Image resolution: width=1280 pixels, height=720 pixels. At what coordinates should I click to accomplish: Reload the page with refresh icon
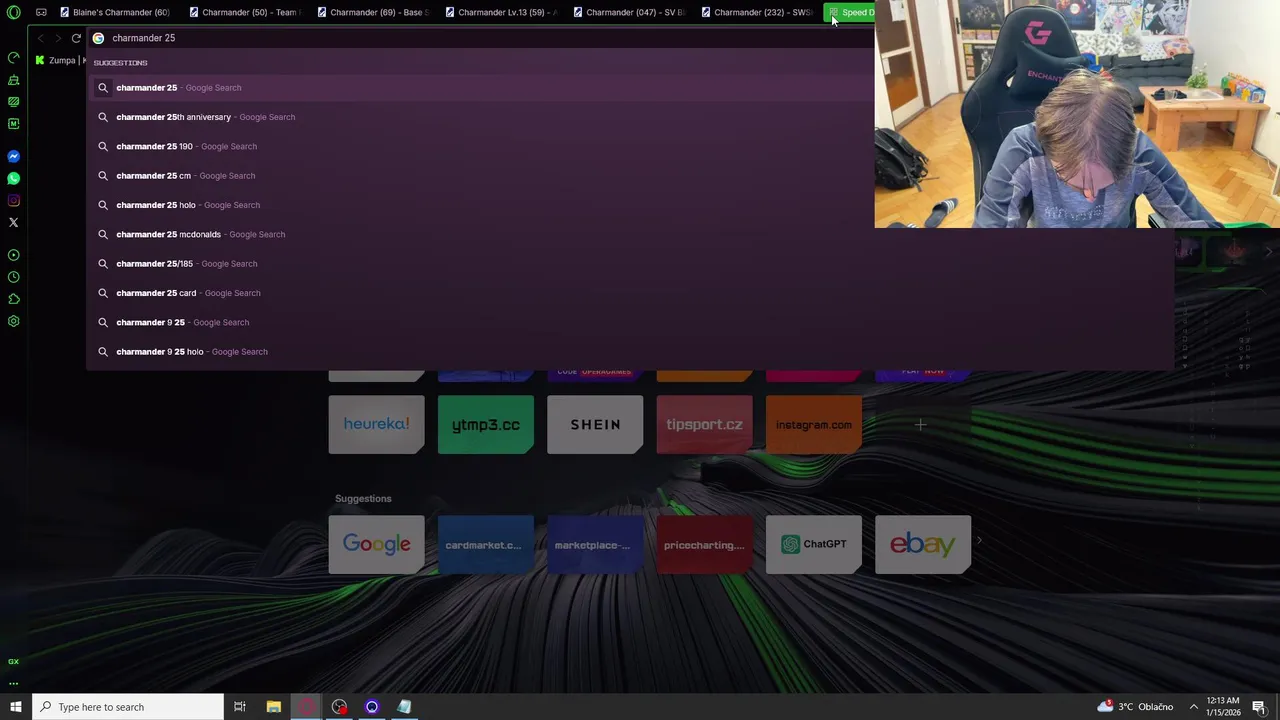coord(76,38)
